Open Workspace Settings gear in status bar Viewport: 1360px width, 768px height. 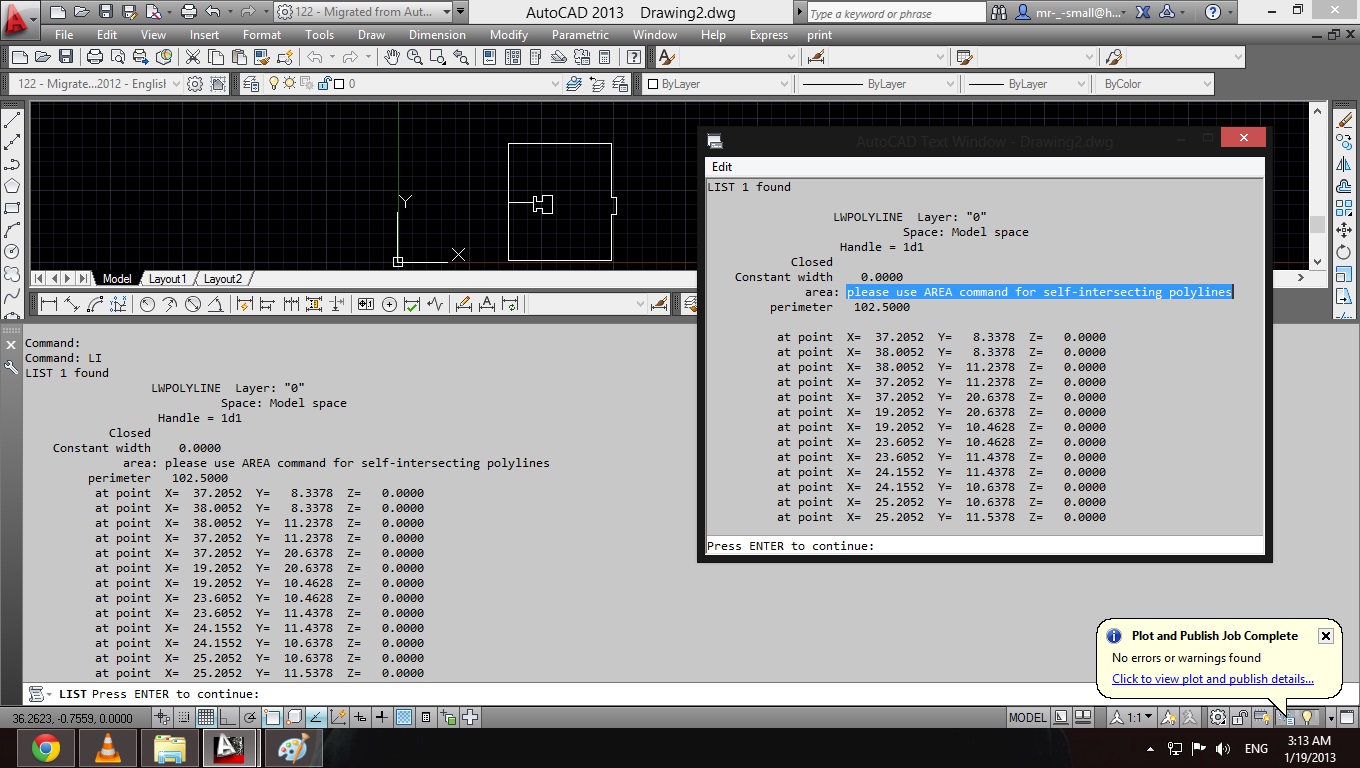tap(1217, 717)
